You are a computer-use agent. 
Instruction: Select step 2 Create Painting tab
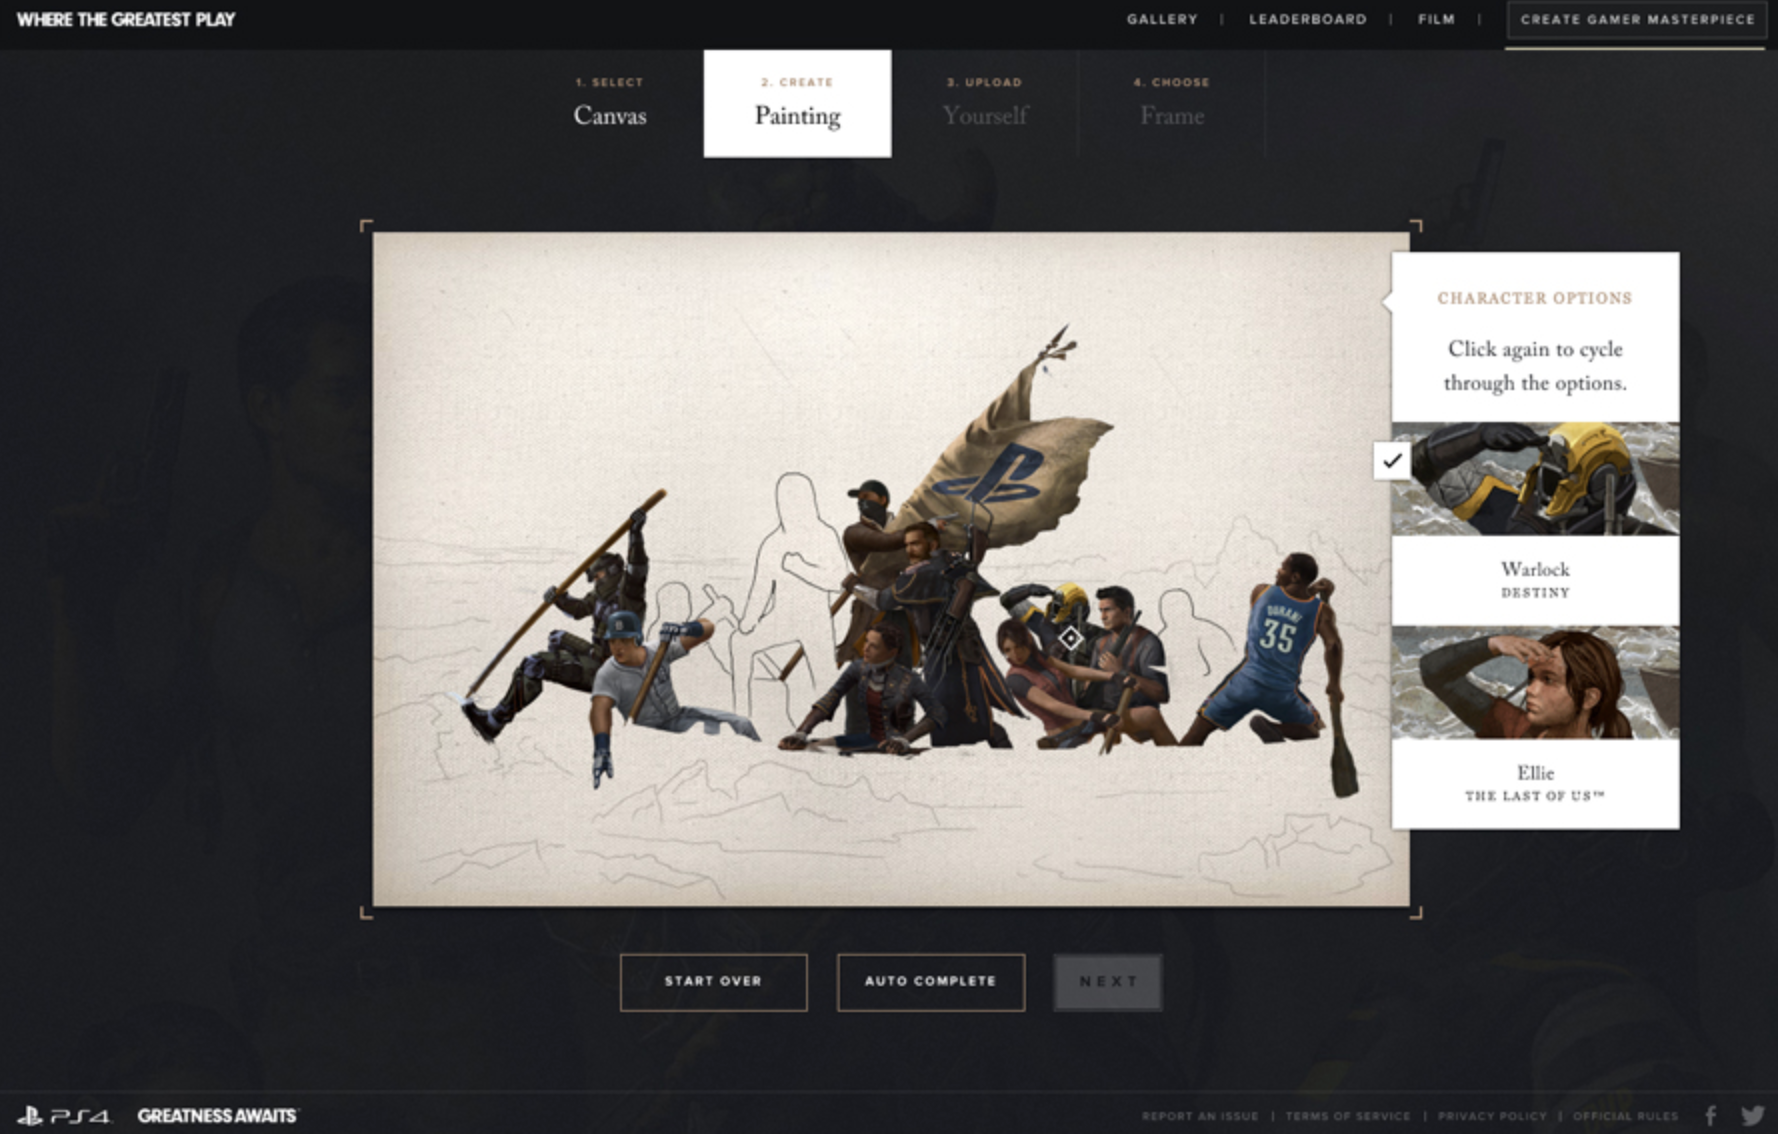pos(797,103)
